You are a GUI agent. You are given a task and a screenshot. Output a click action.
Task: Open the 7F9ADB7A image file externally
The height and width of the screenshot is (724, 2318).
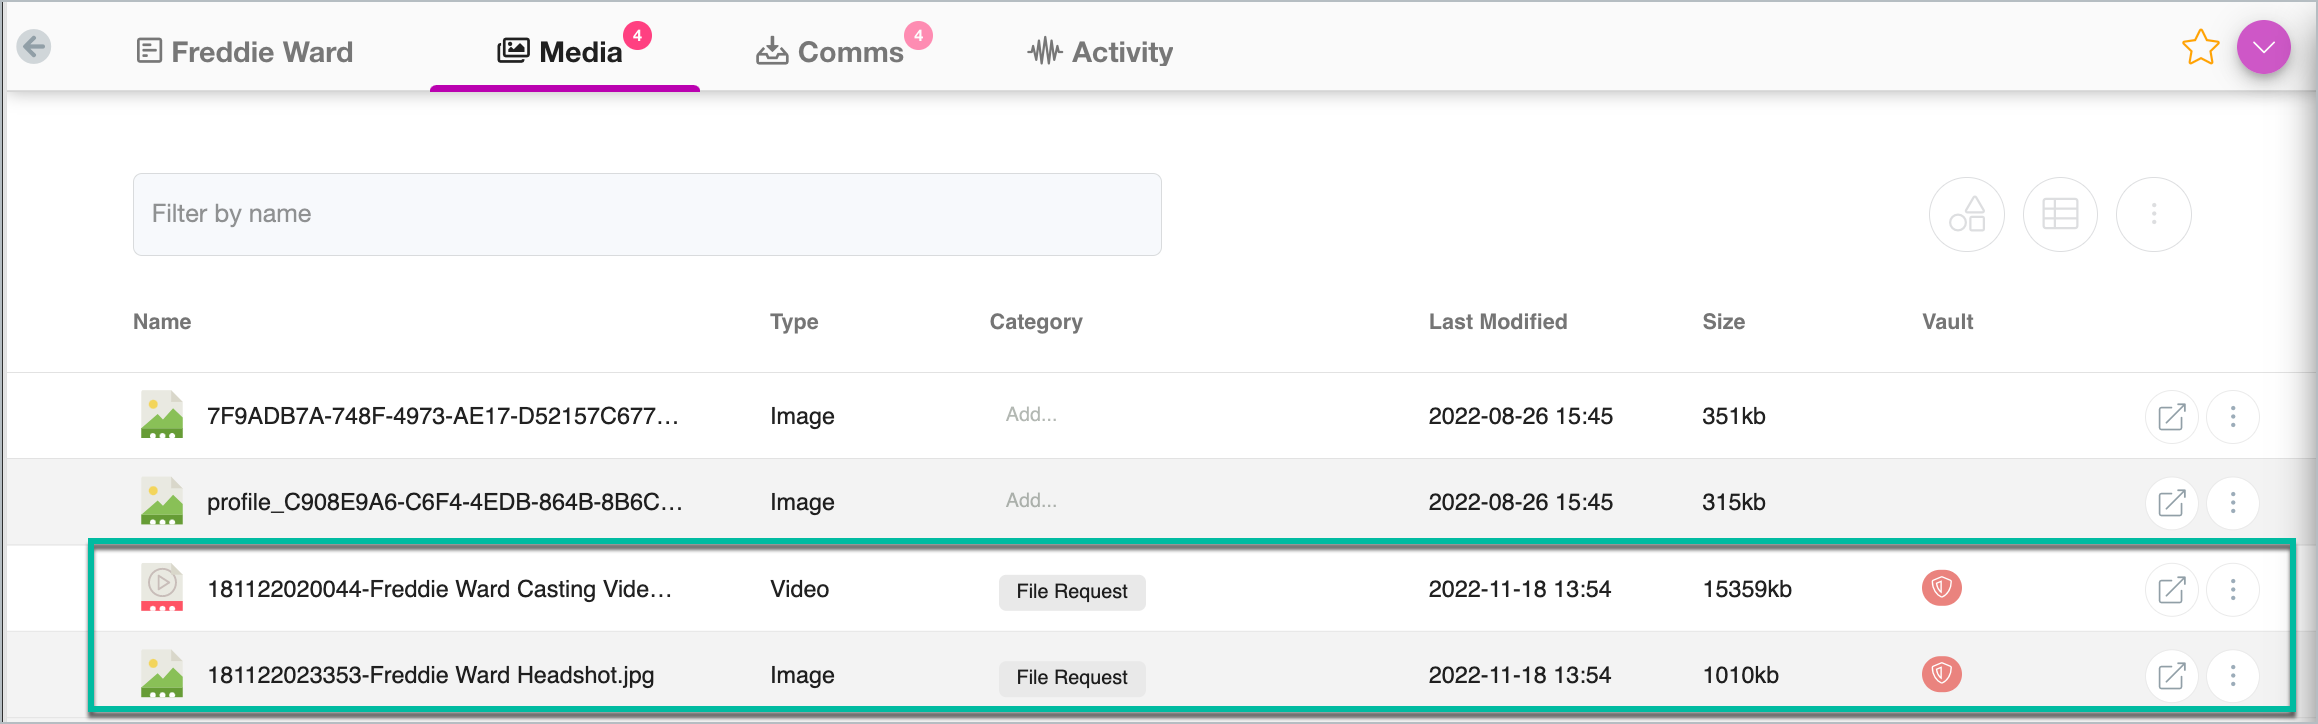2171,417
